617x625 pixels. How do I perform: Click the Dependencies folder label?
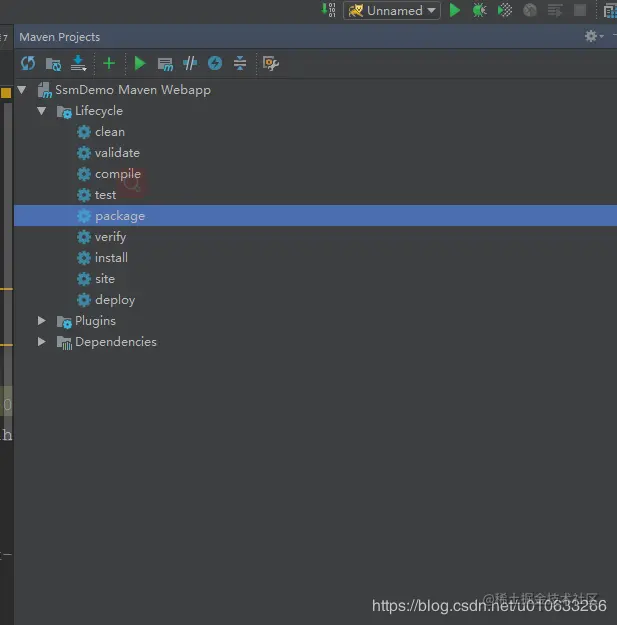(116, 342)
